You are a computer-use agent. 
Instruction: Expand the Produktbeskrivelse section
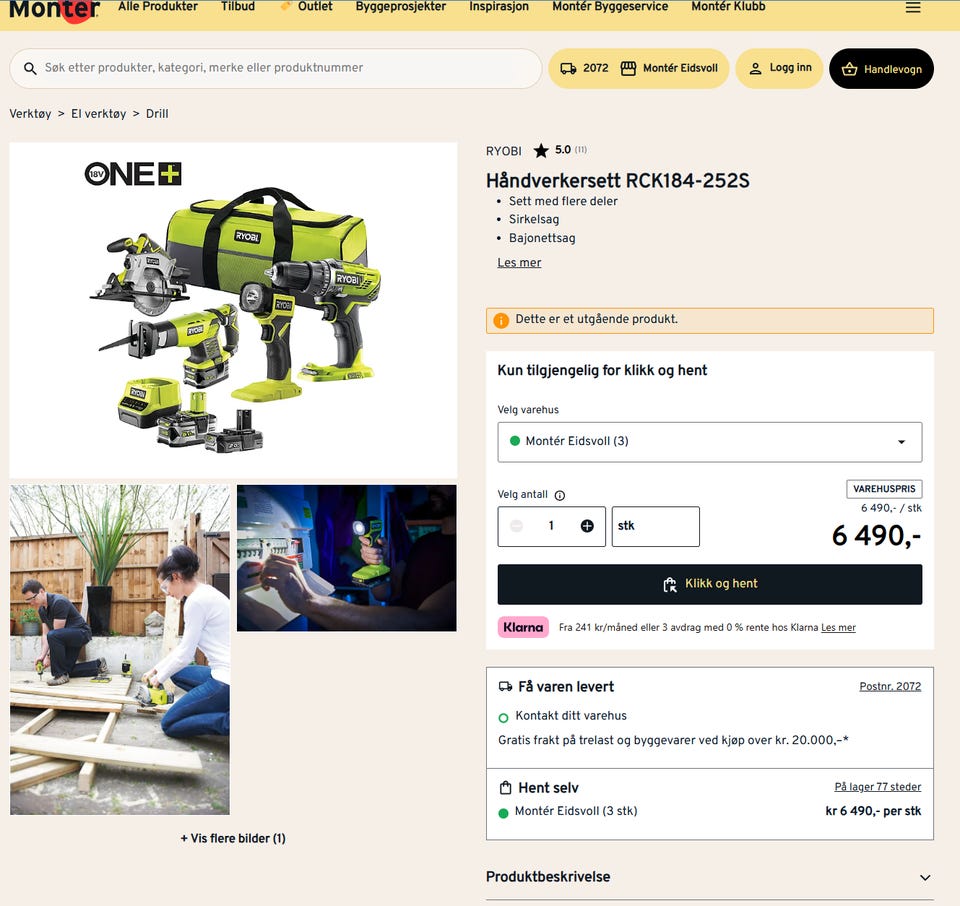[x=710, y=877]
